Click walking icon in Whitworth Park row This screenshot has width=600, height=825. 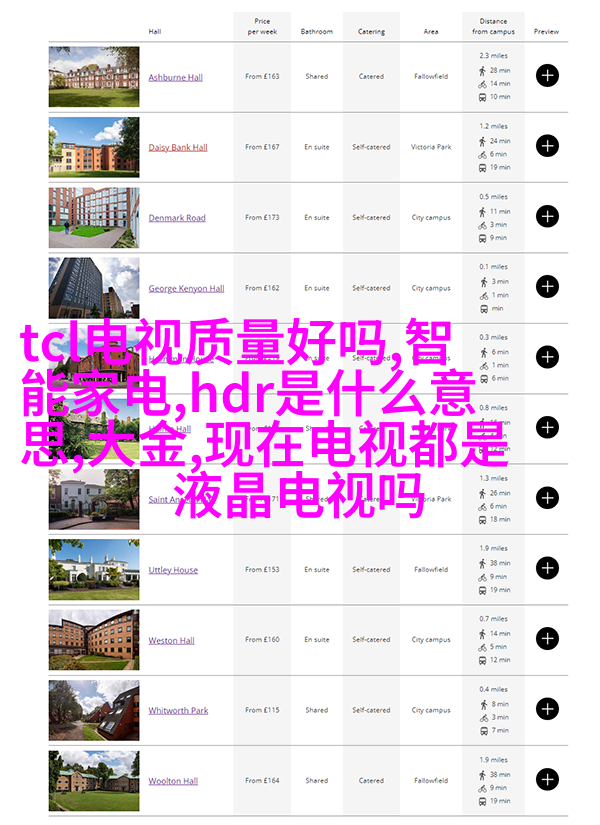[x=484, y=705]
